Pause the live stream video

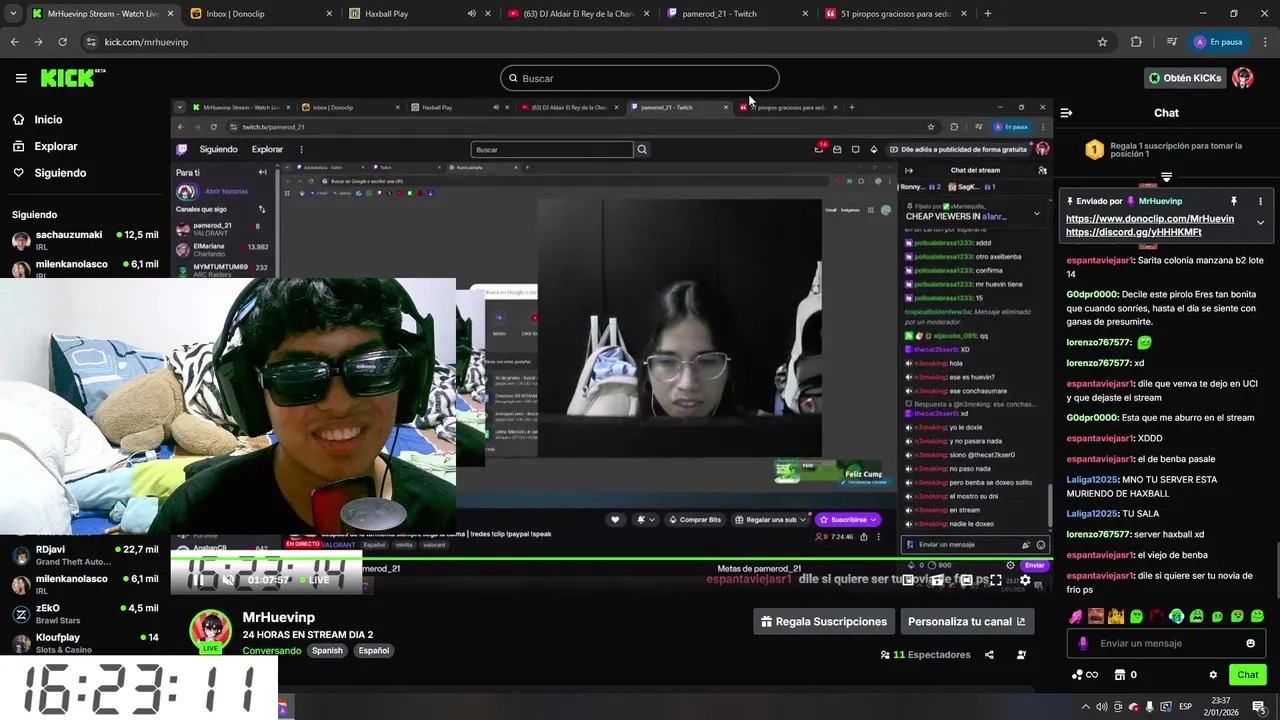[x=197, y=580]
